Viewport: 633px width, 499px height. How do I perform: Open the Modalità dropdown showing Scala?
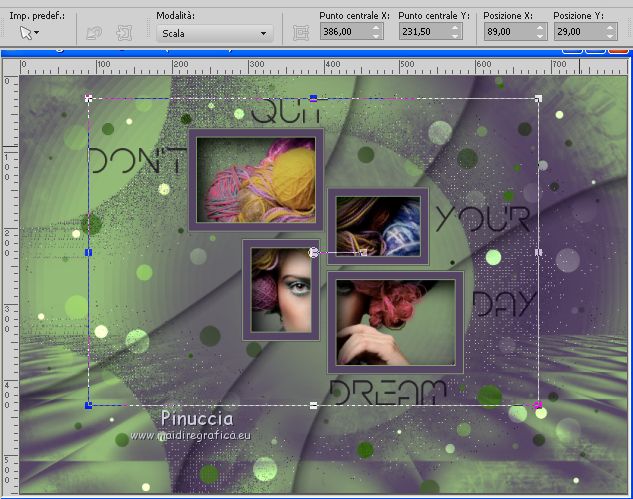tap(214, 34)
